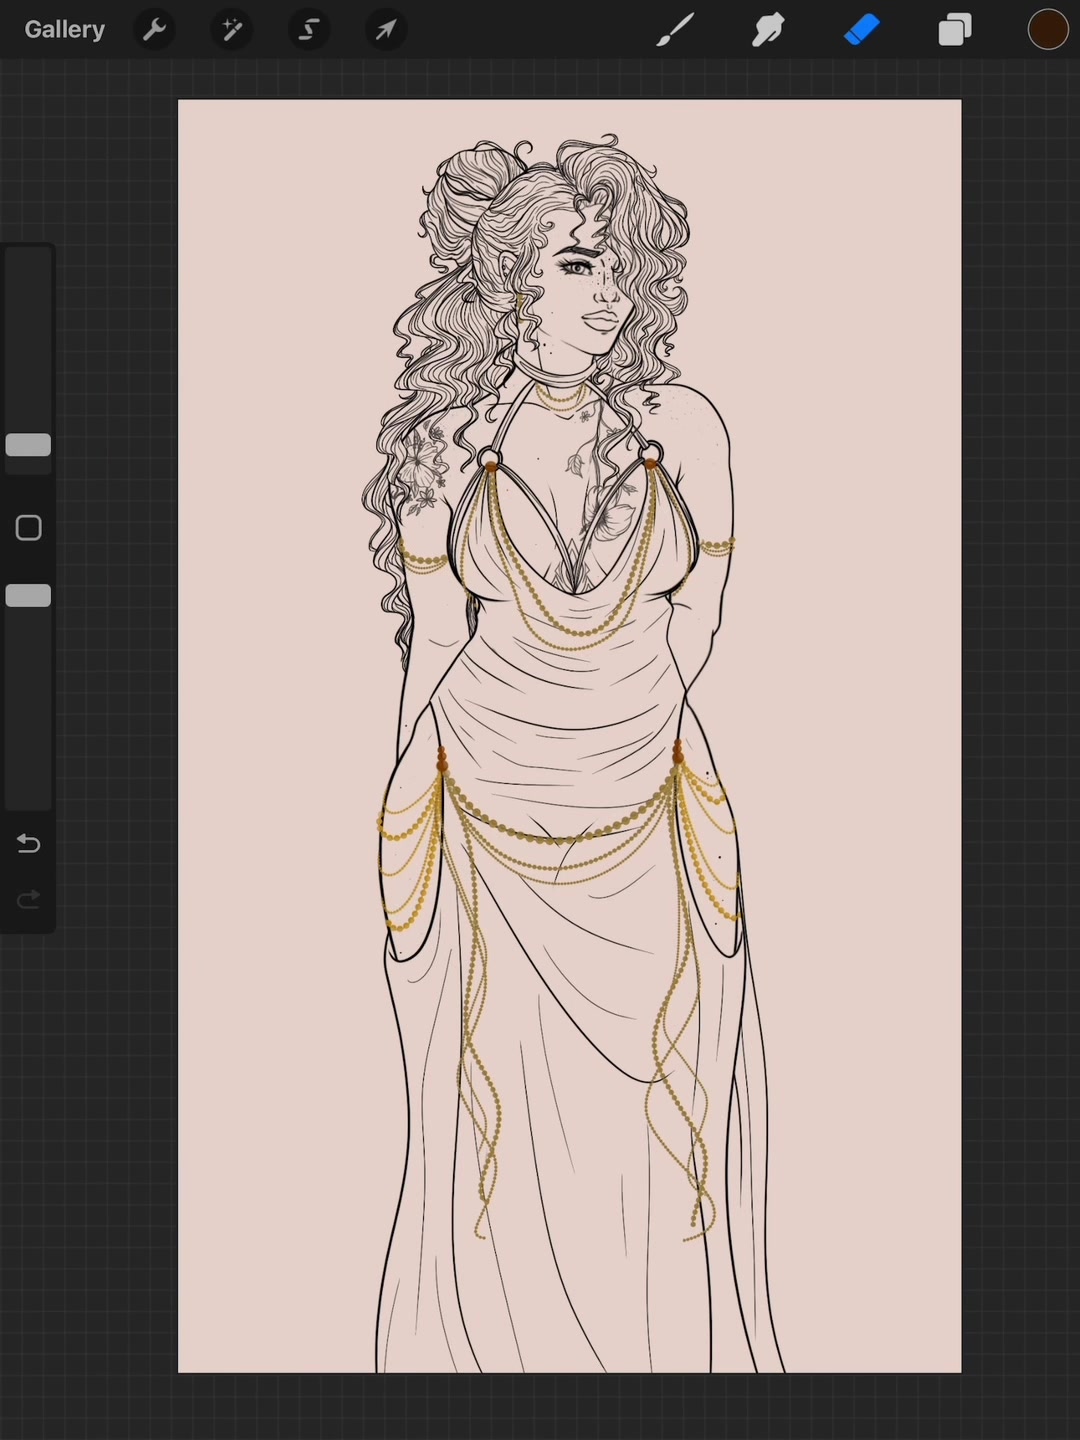This screenshot has width=1080, height=1440.
Task: Redo the last undone action
Action: (28, 900)
